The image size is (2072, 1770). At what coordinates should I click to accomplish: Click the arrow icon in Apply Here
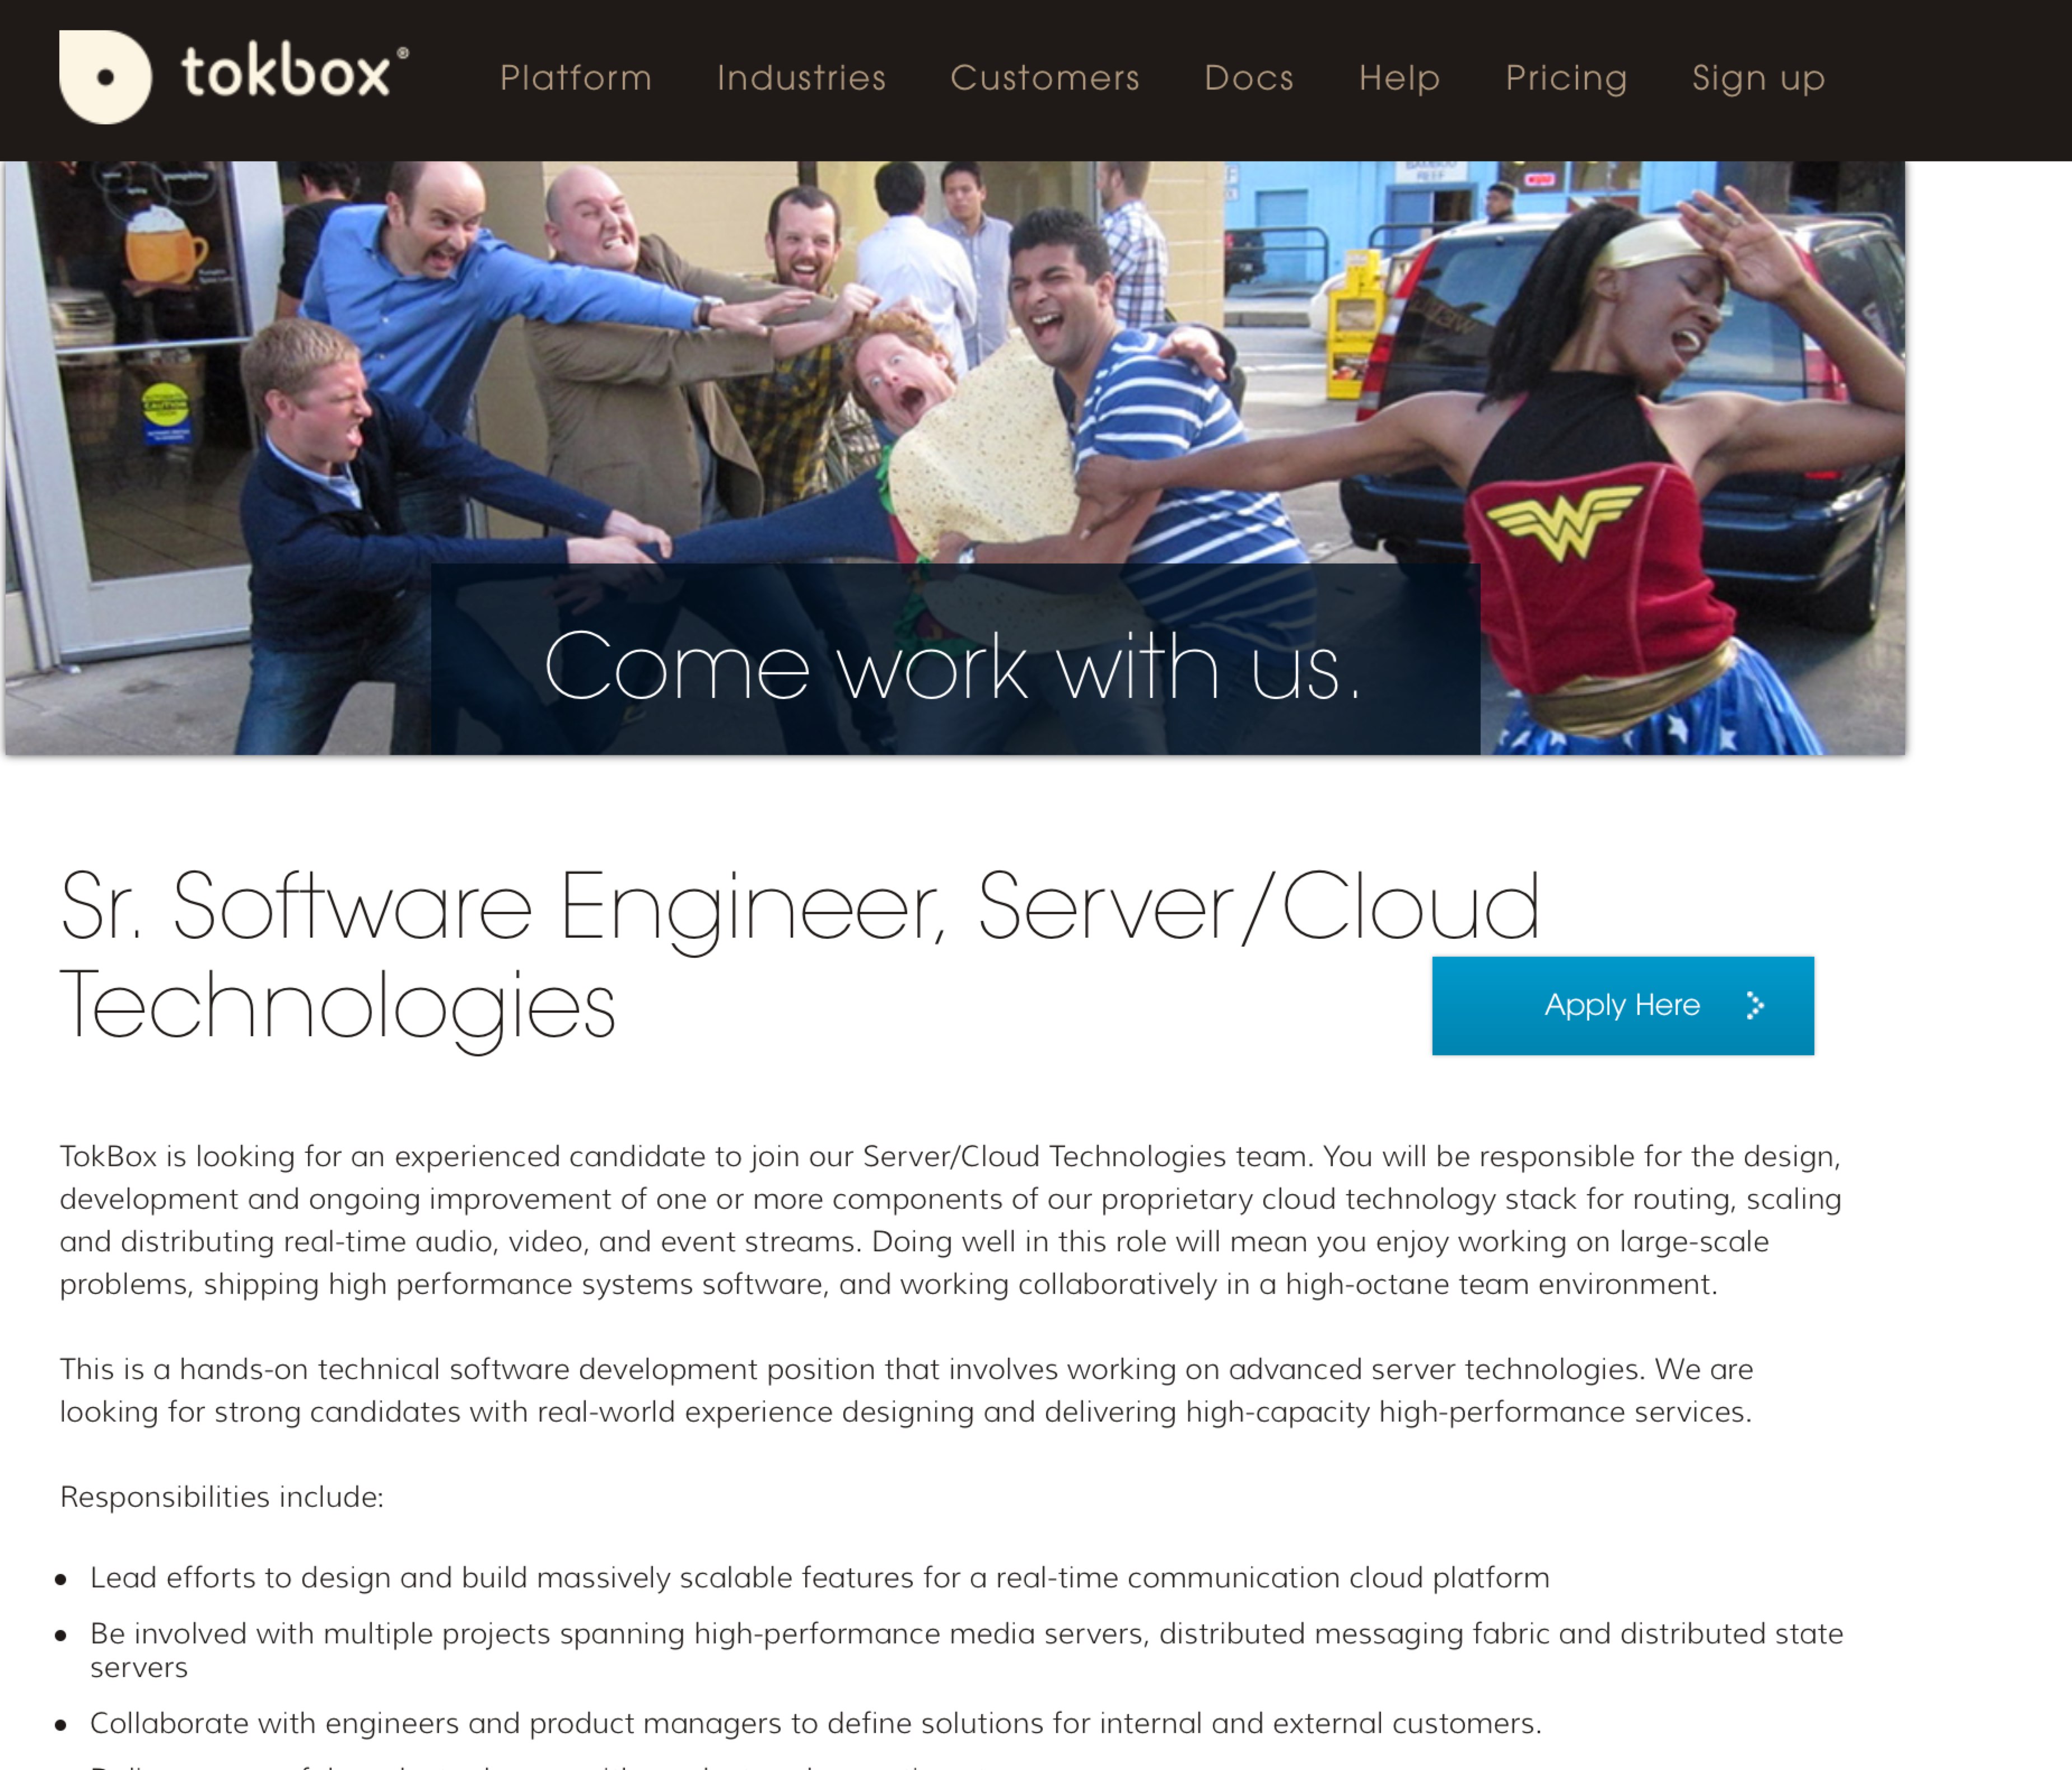[x=1755, y=1005]
